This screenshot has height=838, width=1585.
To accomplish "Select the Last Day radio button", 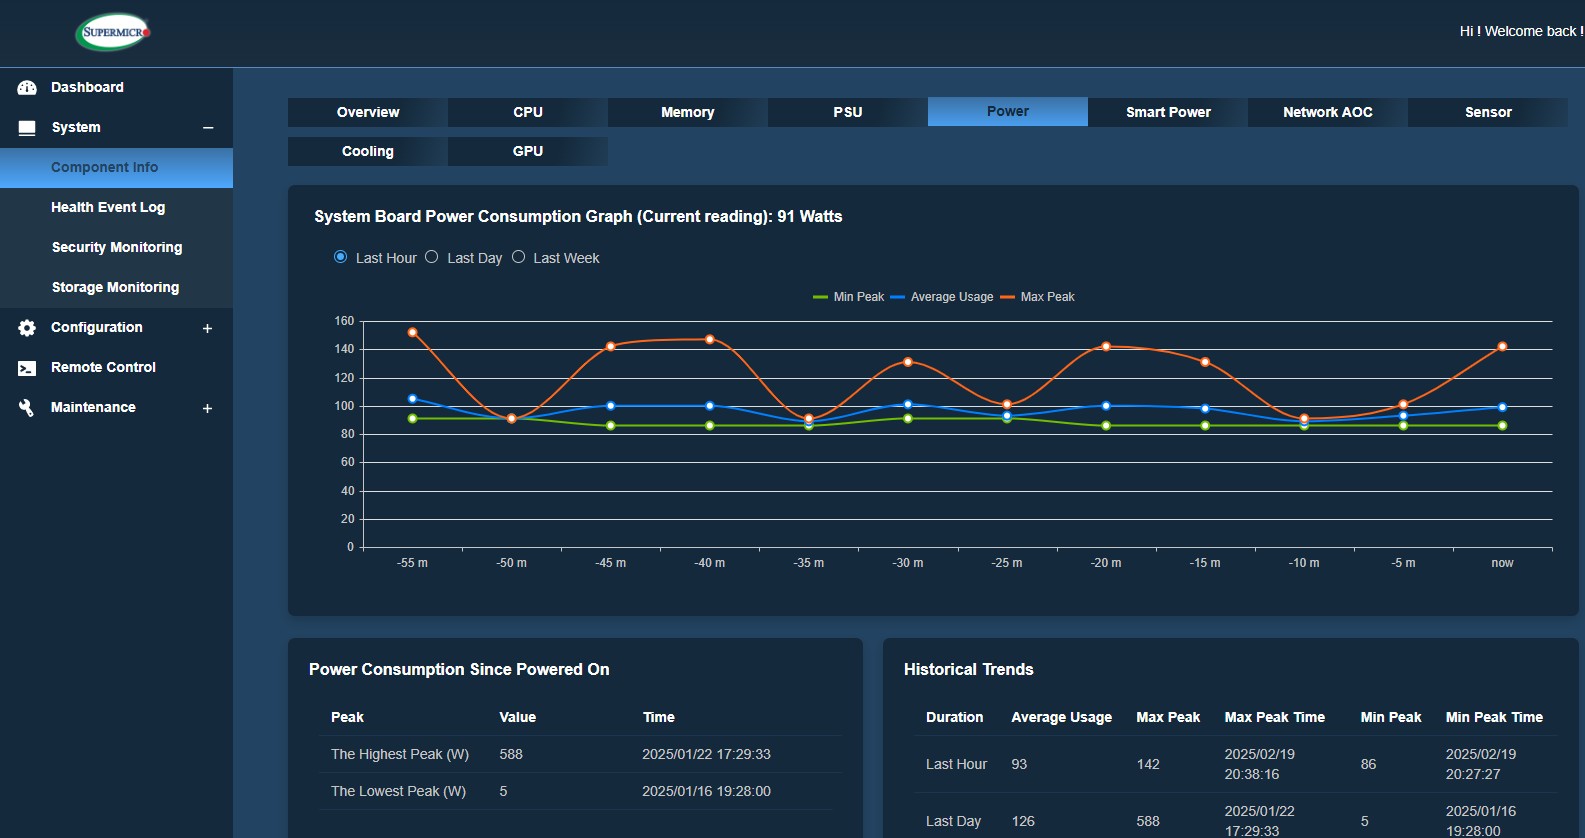I will click(x=432, y=257).
